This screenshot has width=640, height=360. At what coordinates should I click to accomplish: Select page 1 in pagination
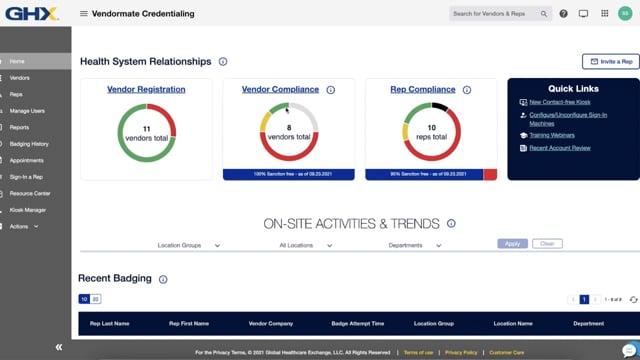(x=584, y=300)
